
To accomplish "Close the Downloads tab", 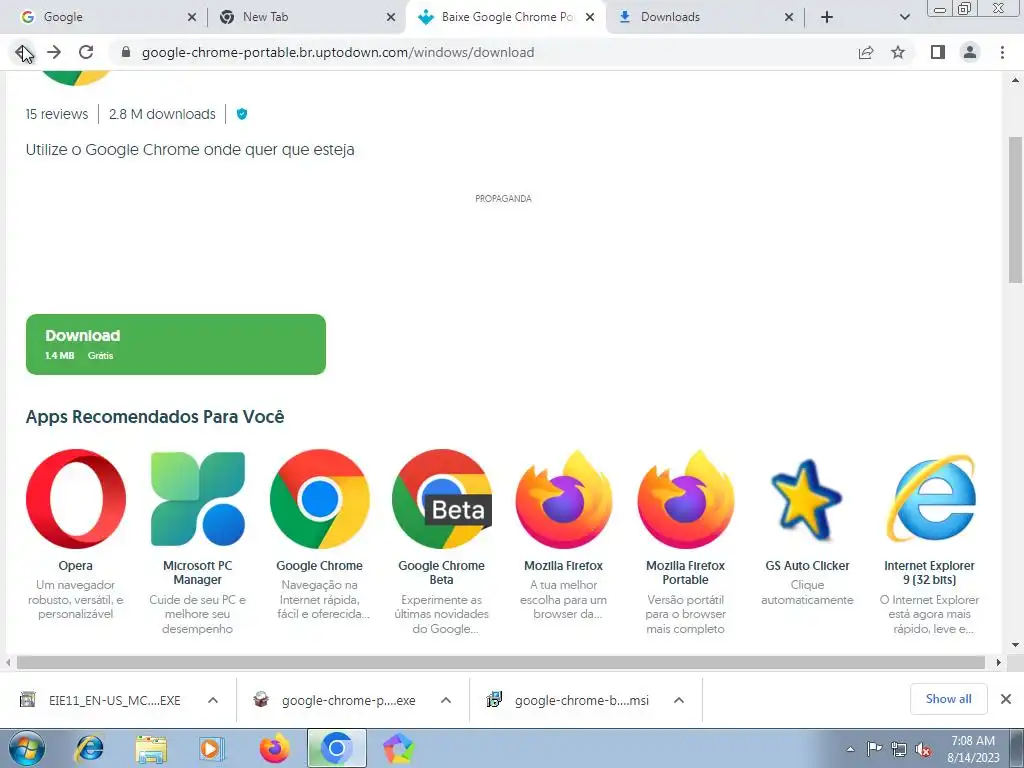I will click(x=789, y=17).
